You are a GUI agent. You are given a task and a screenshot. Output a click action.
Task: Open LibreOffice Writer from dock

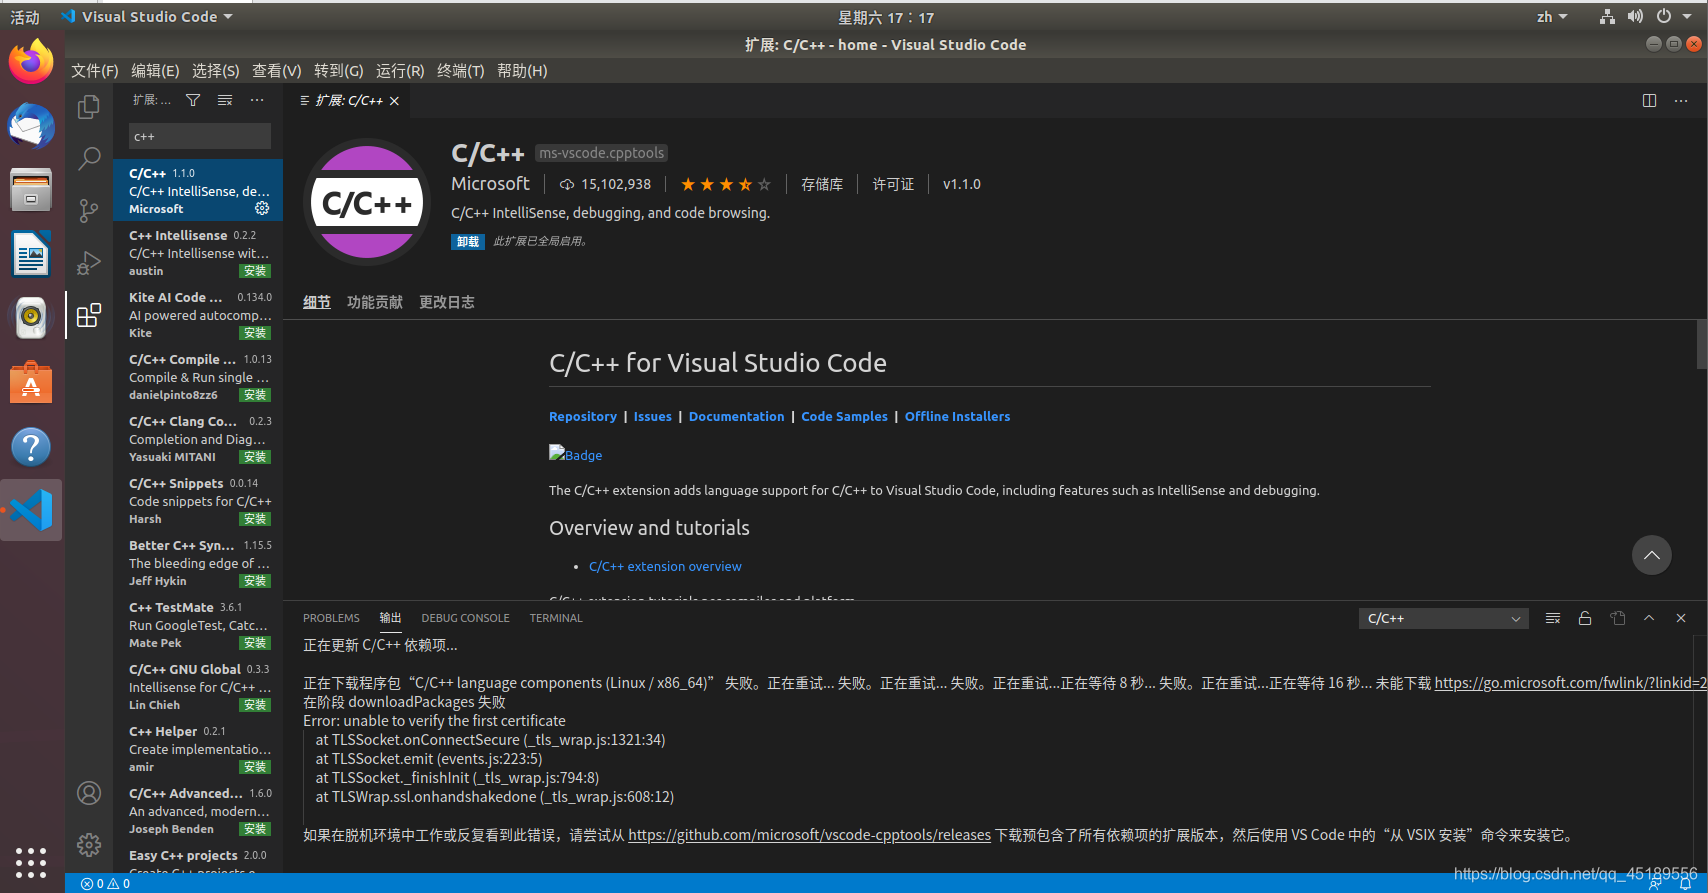pos(31,254)
